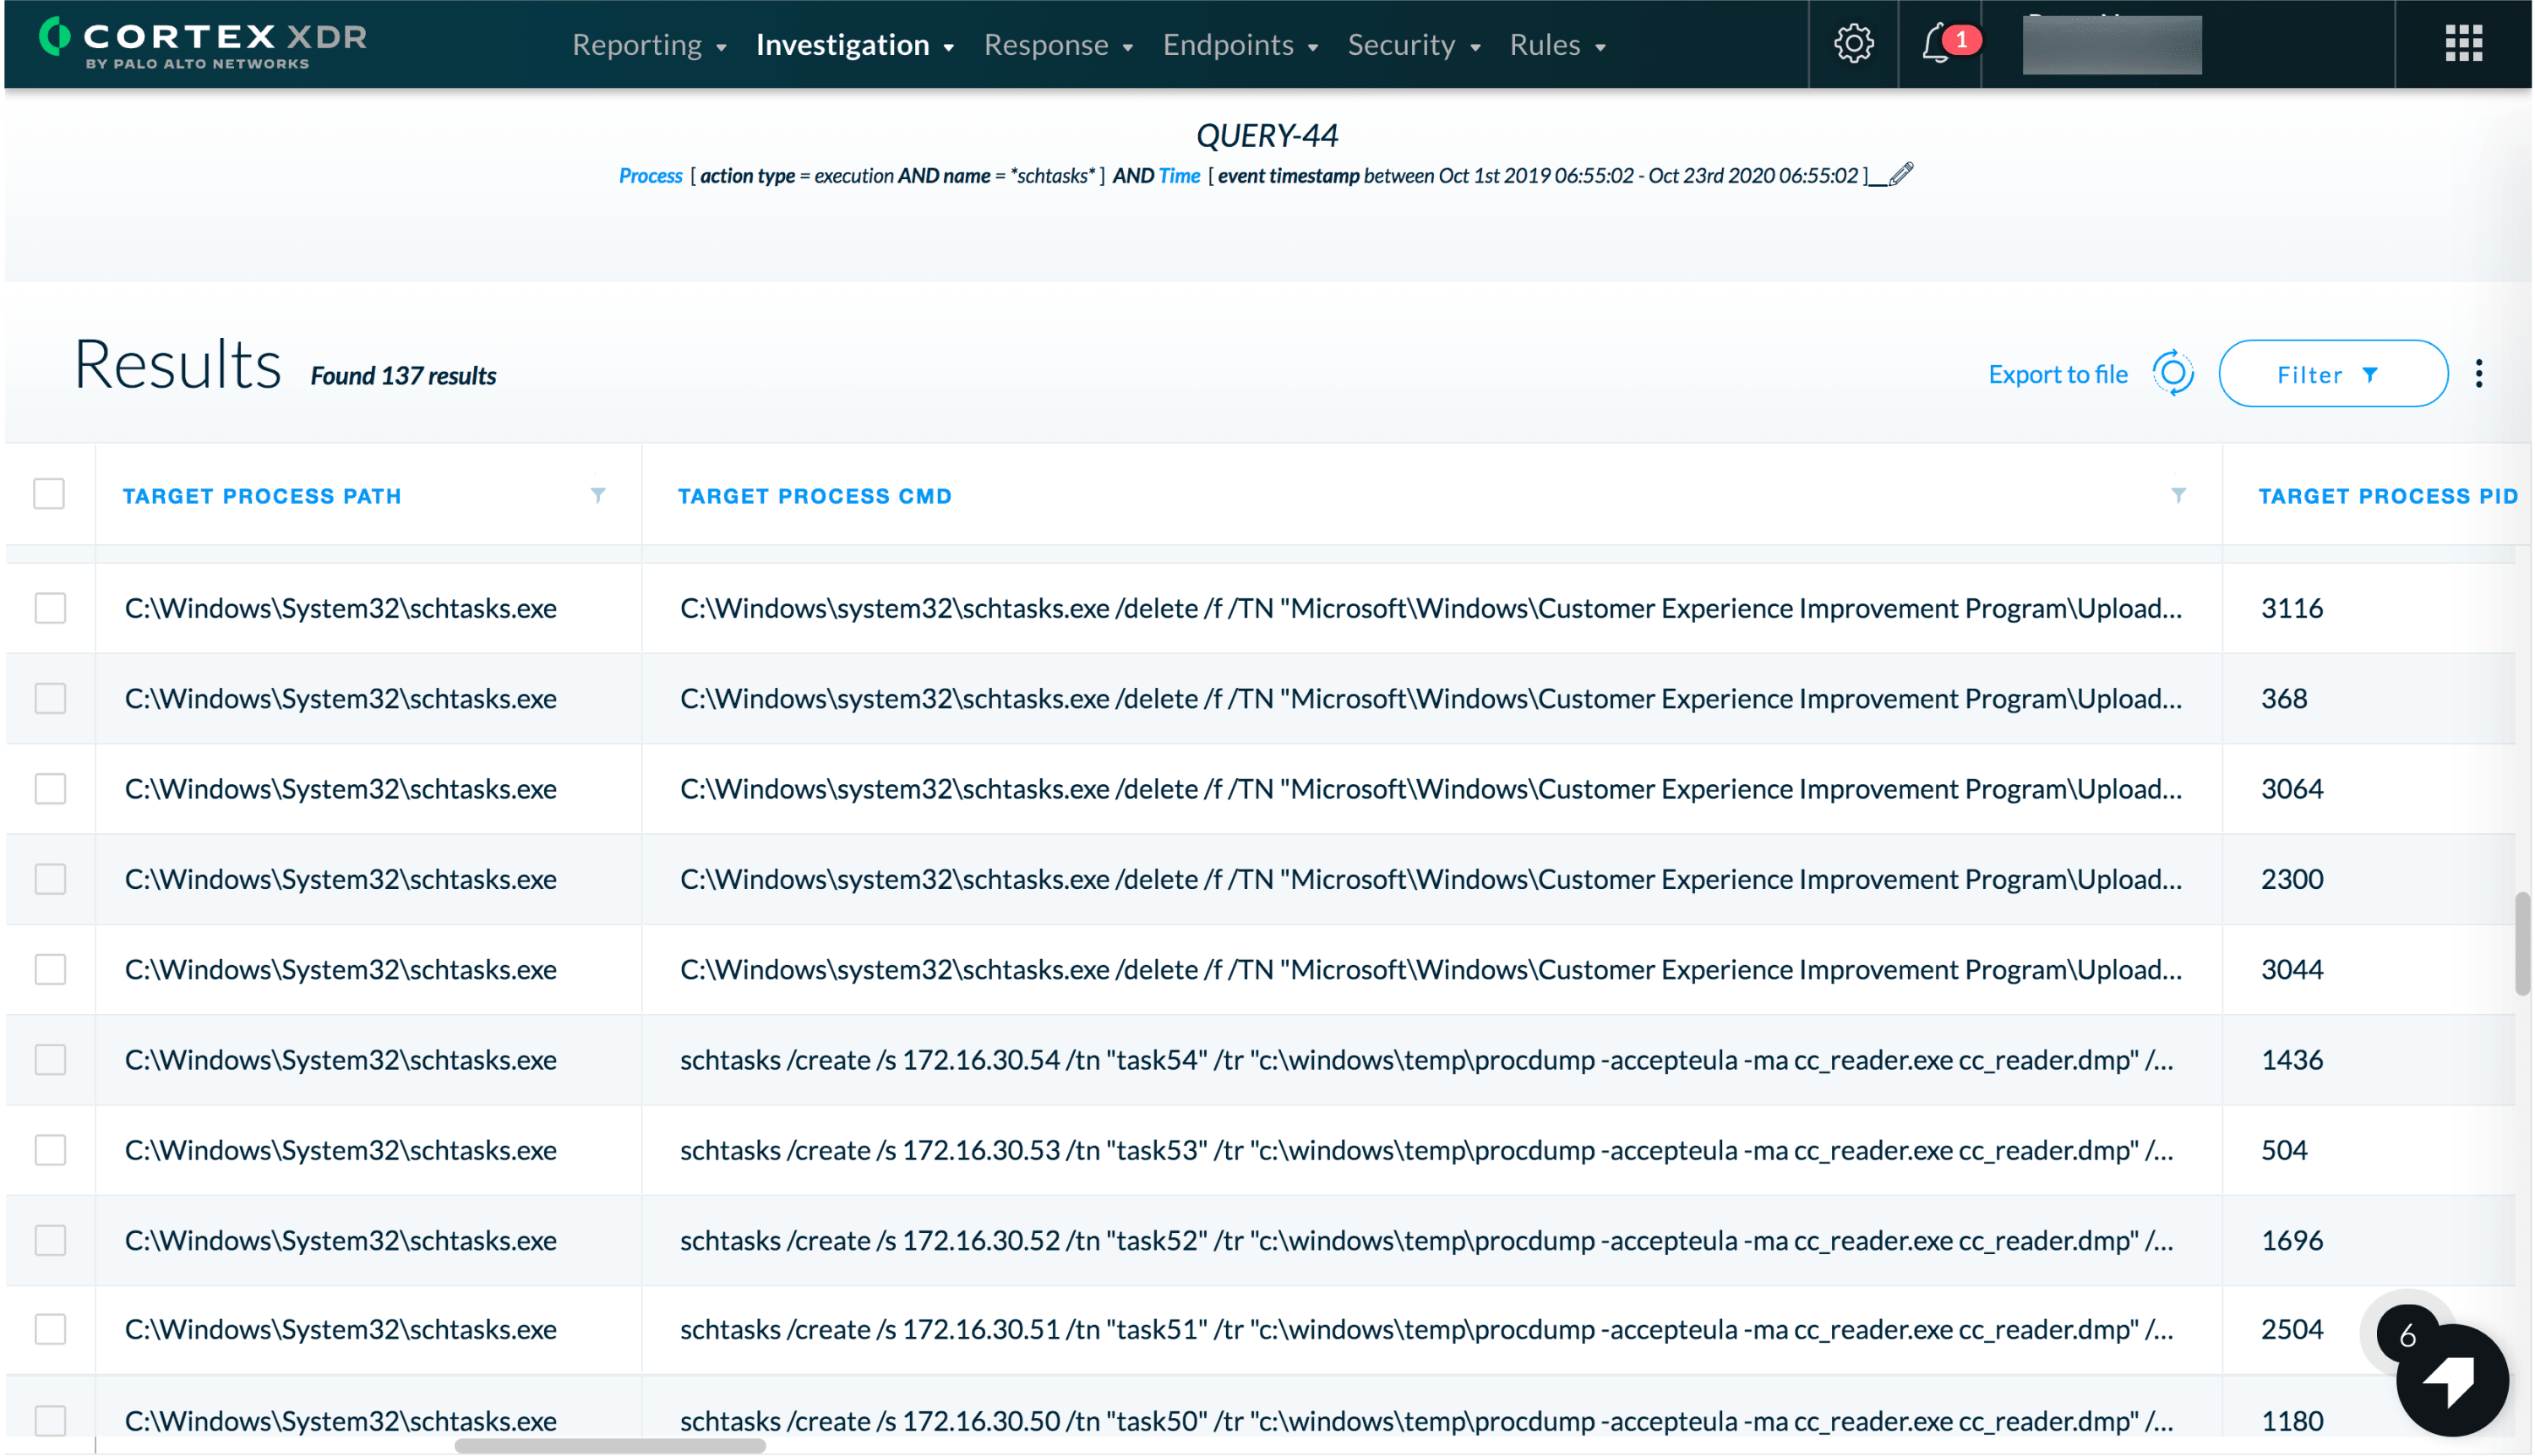Open the three-dot more options menu
The height and width of the screenshot is (1456, 2535).
(x=2478, y=374)
